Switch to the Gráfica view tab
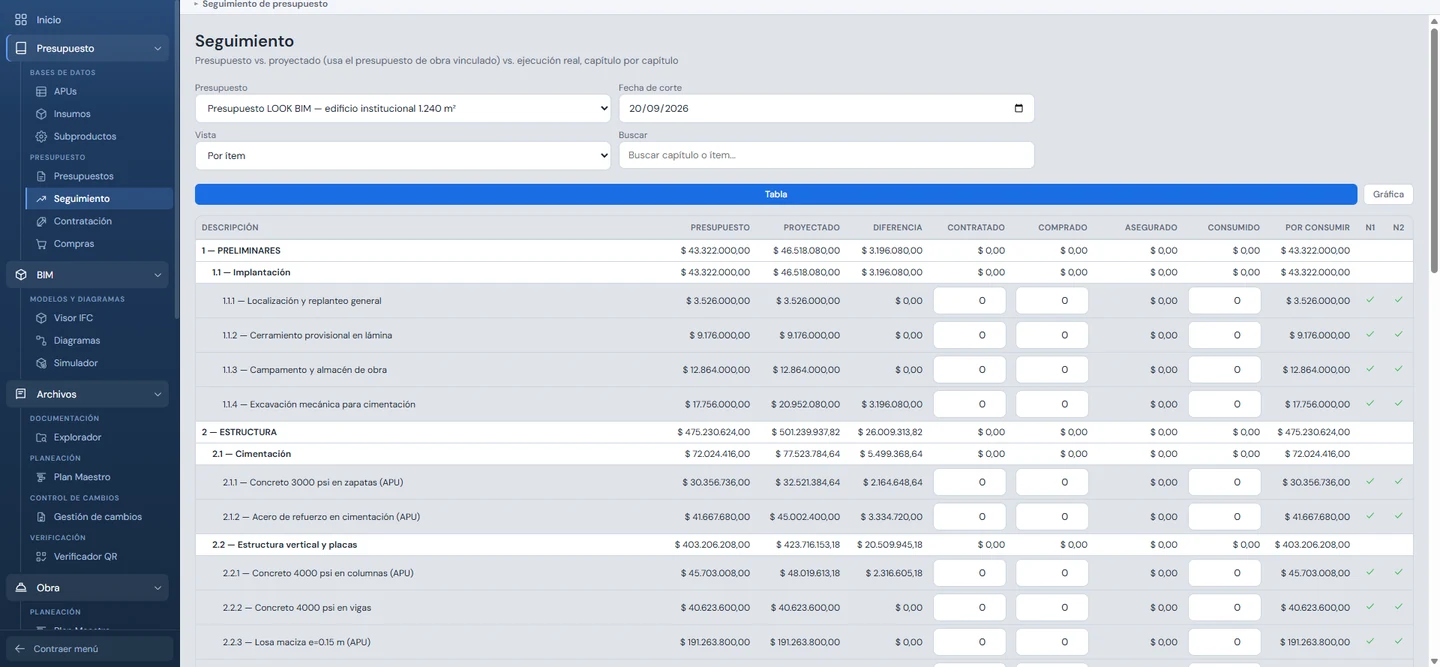The image size is (1440, 667). pos(1388,194)
